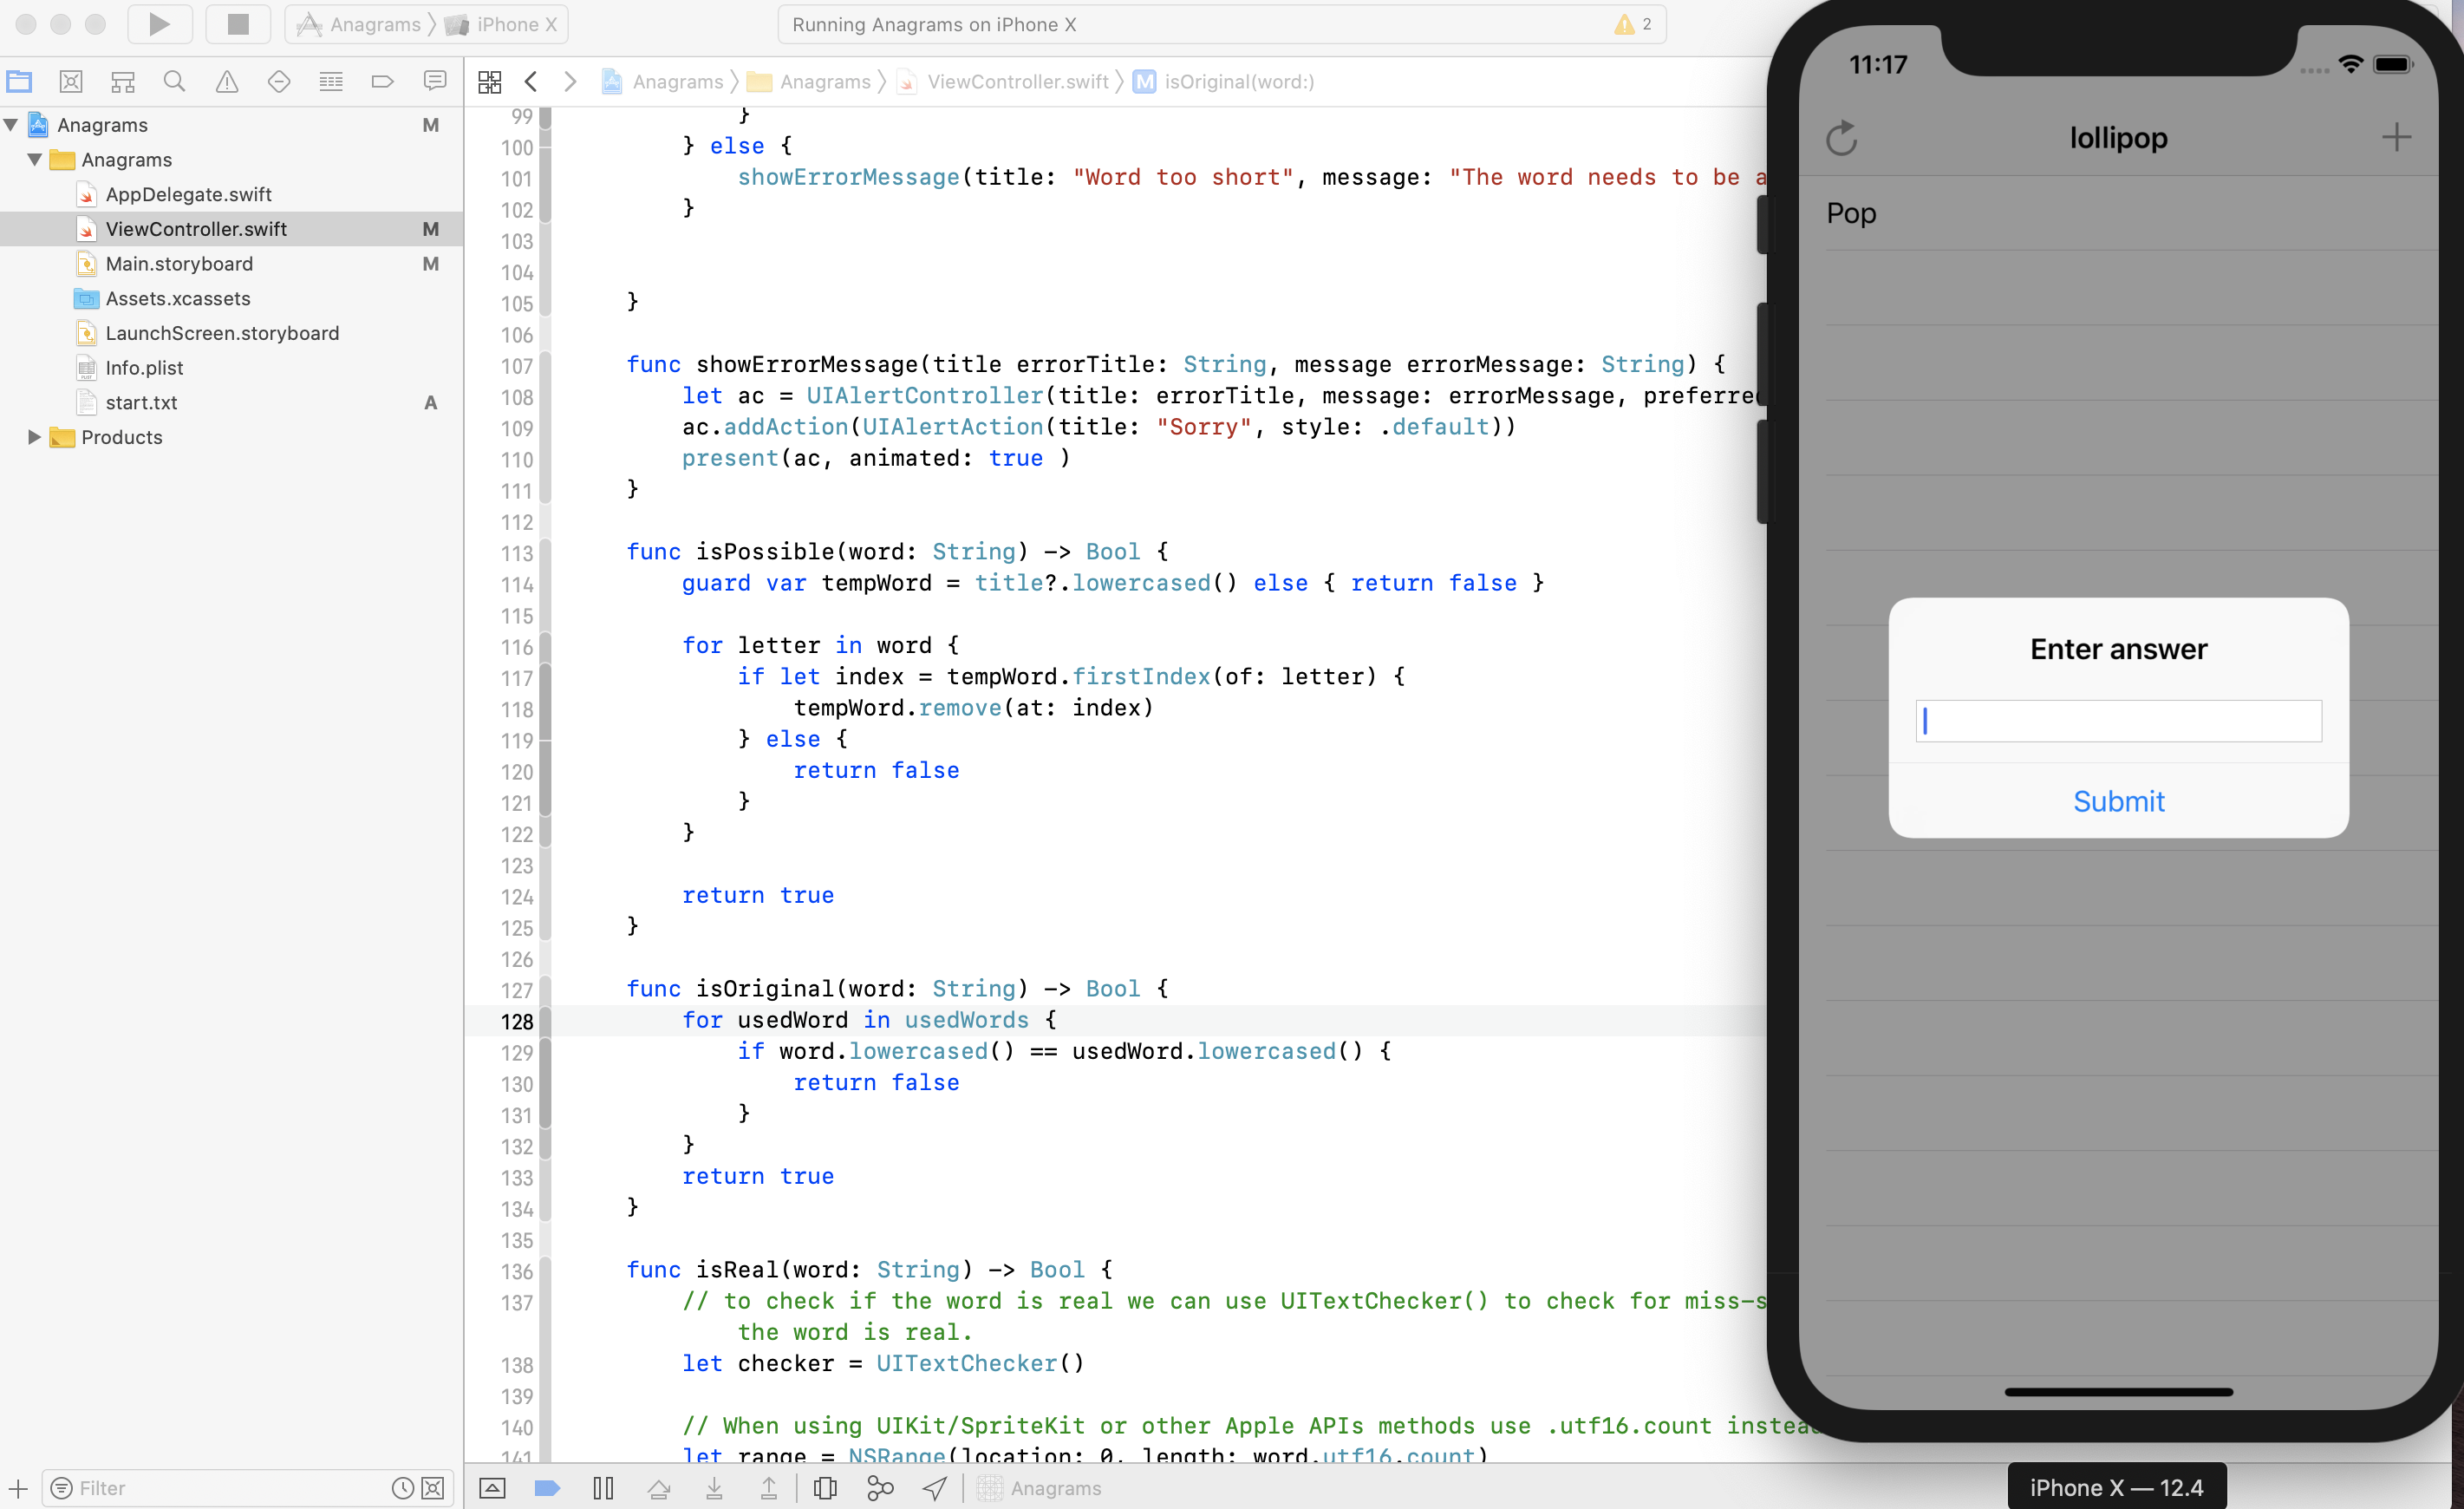
Task: Select the breakpoint toggle icon
Action: point(549,1488)
